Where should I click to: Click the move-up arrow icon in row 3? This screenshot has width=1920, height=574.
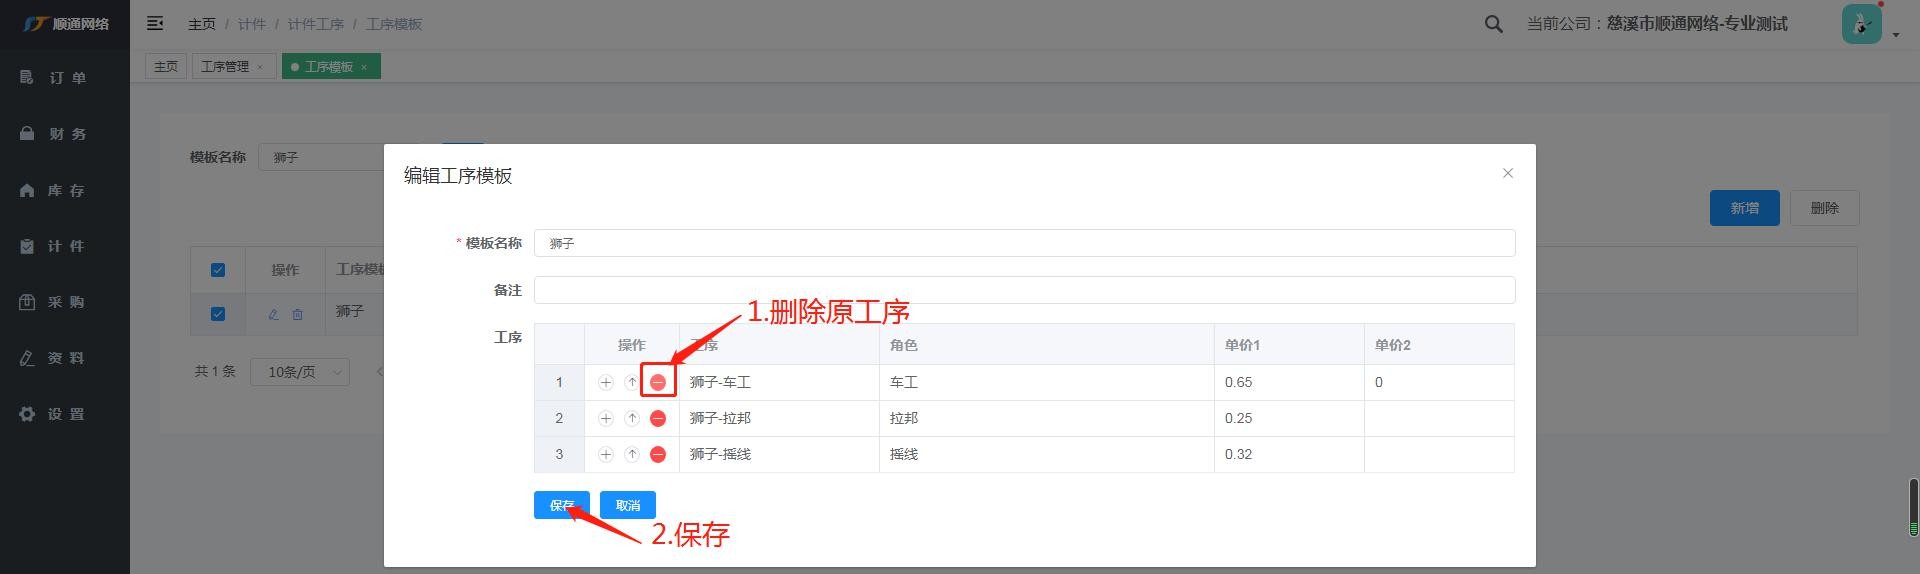[x=632, y=454]
